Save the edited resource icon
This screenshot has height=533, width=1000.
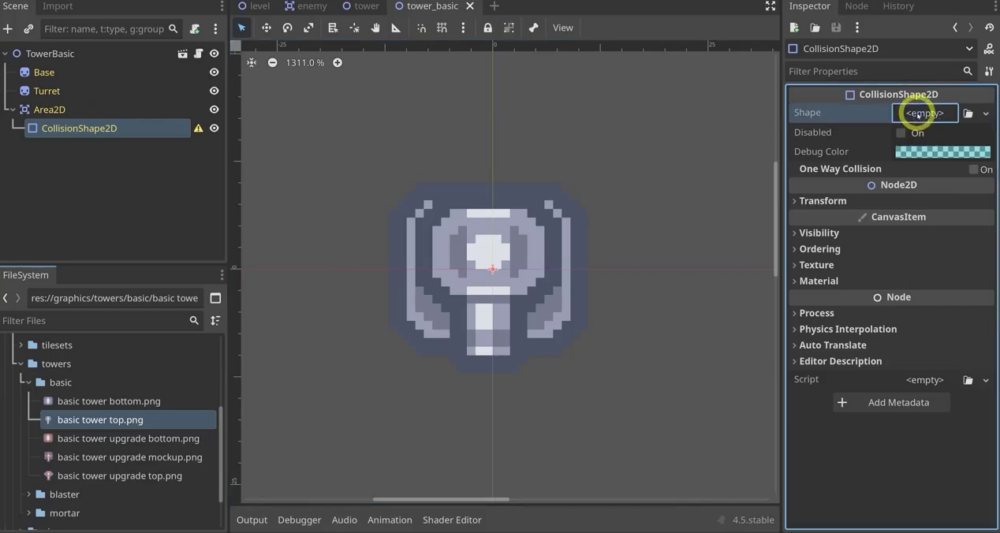pos(835,28)
